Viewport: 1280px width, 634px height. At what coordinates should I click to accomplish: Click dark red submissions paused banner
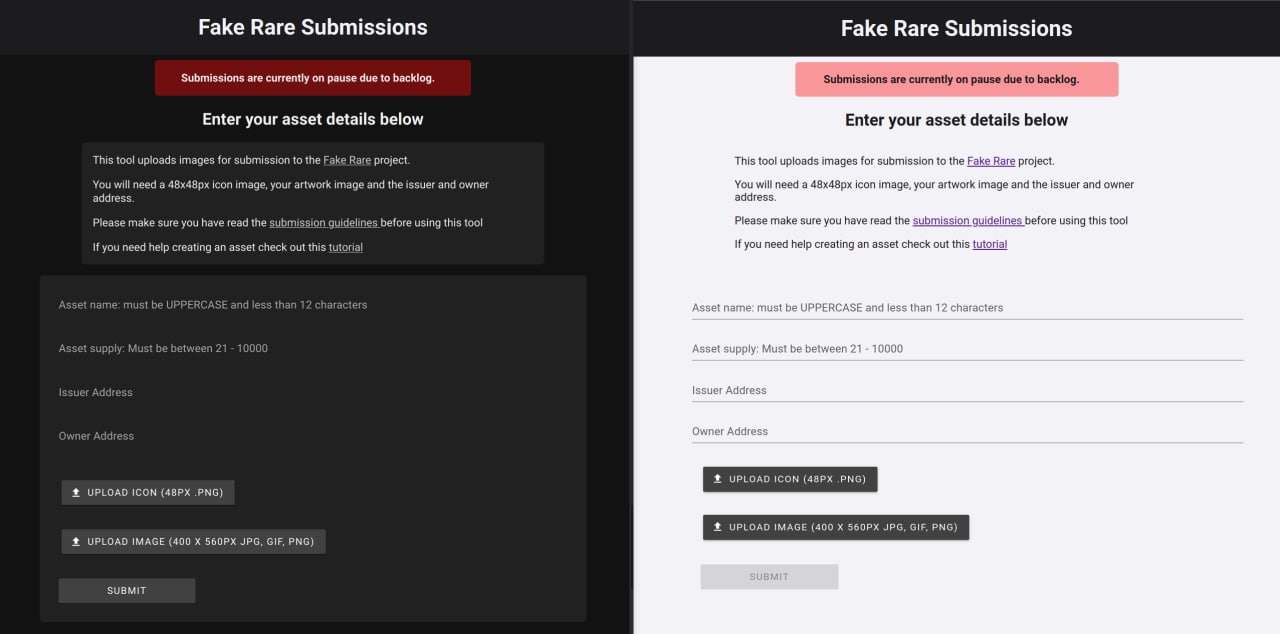pos(312,78)
